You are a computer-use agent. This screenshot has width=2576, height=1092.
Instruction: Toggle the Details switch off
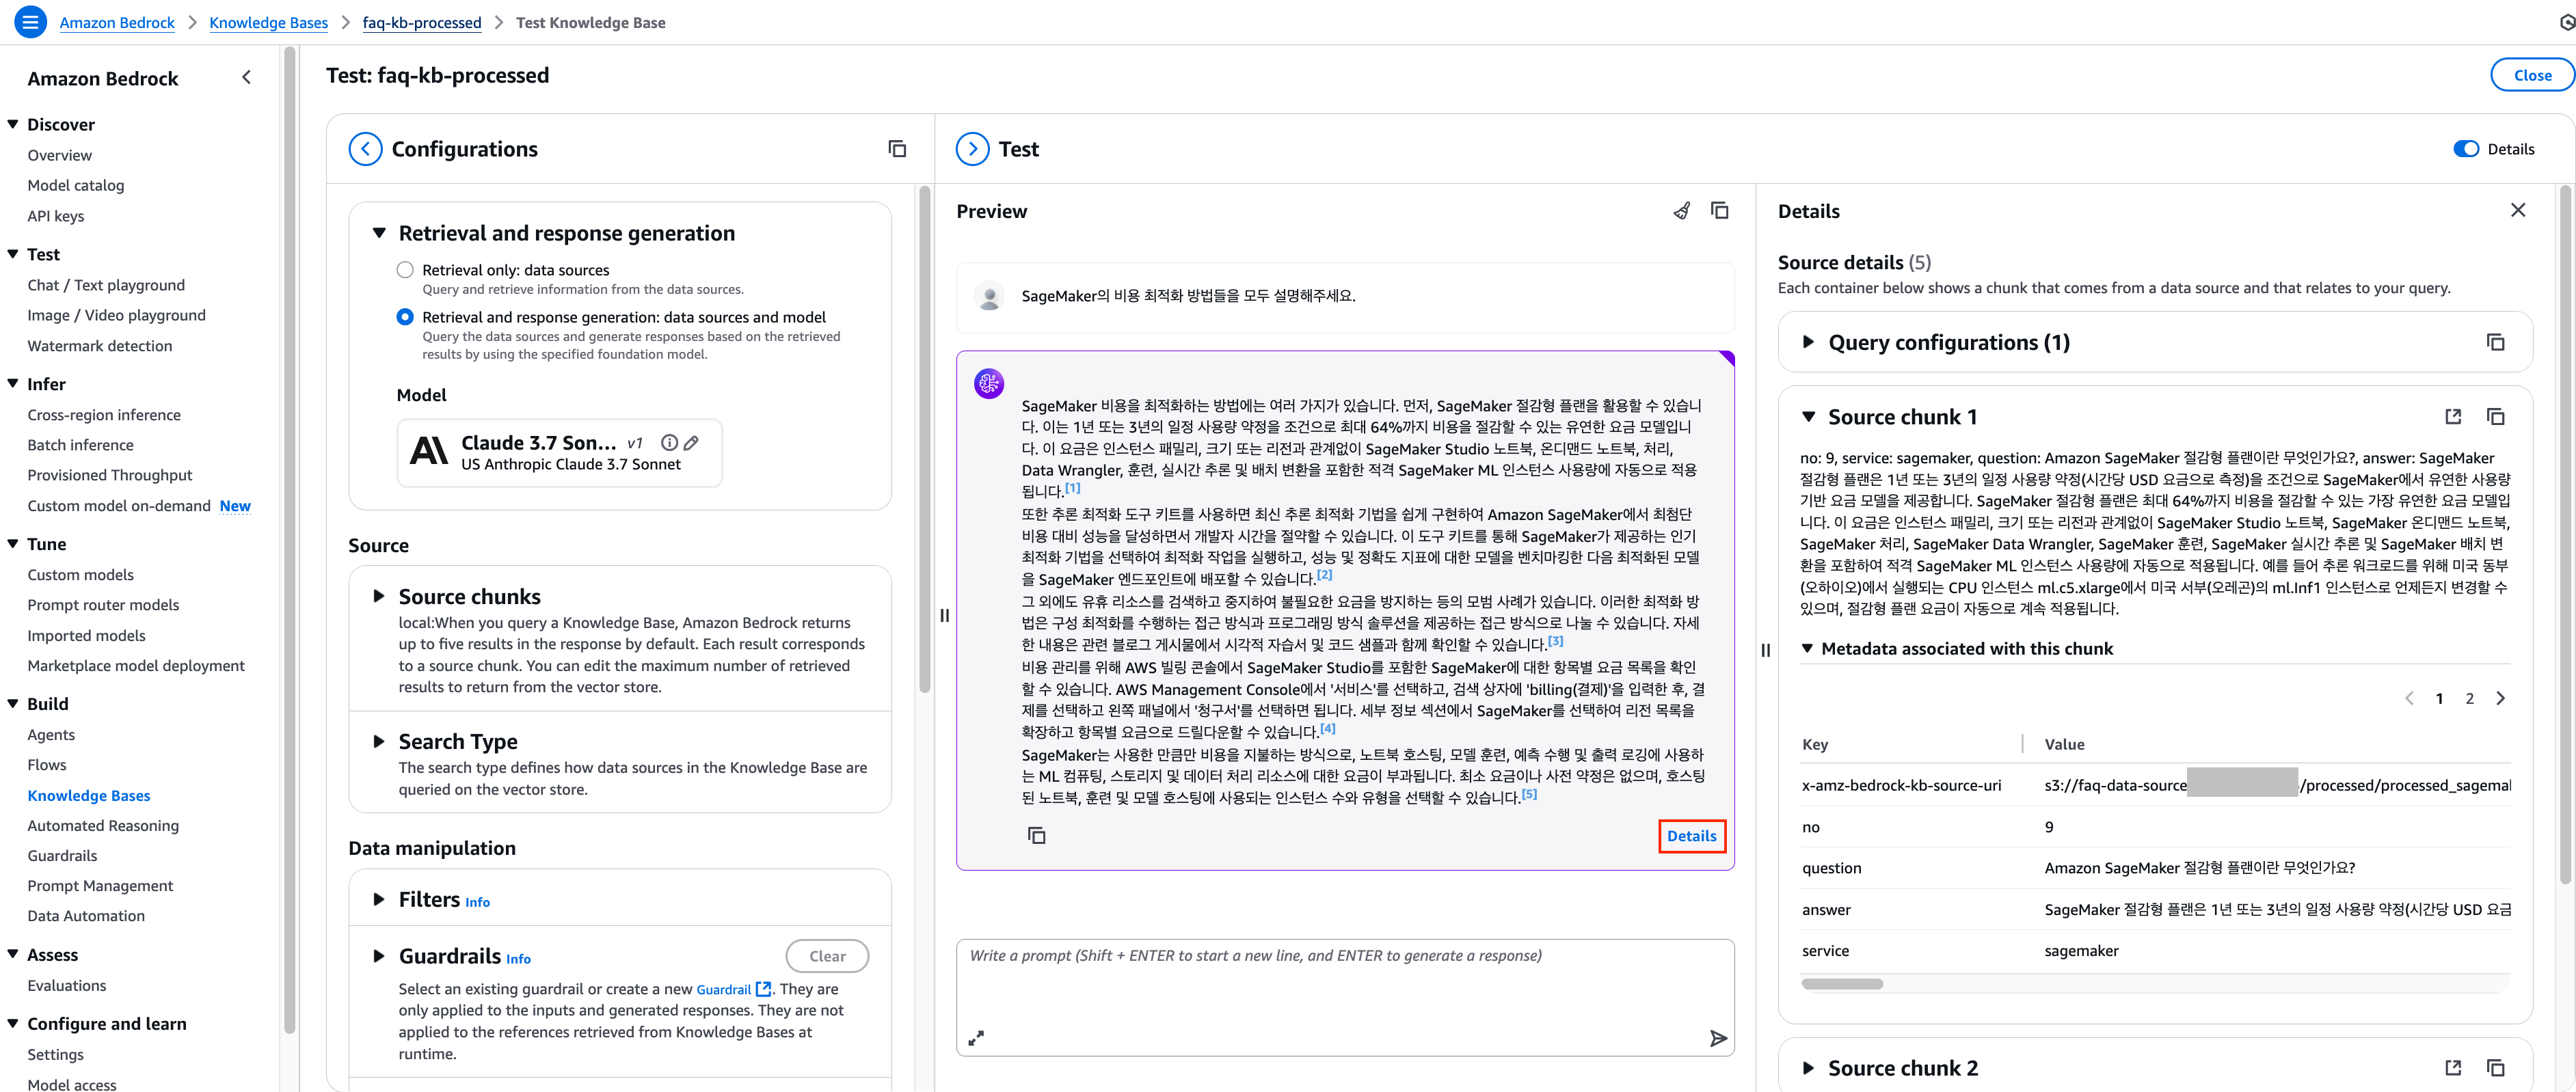click(2466, 149)
